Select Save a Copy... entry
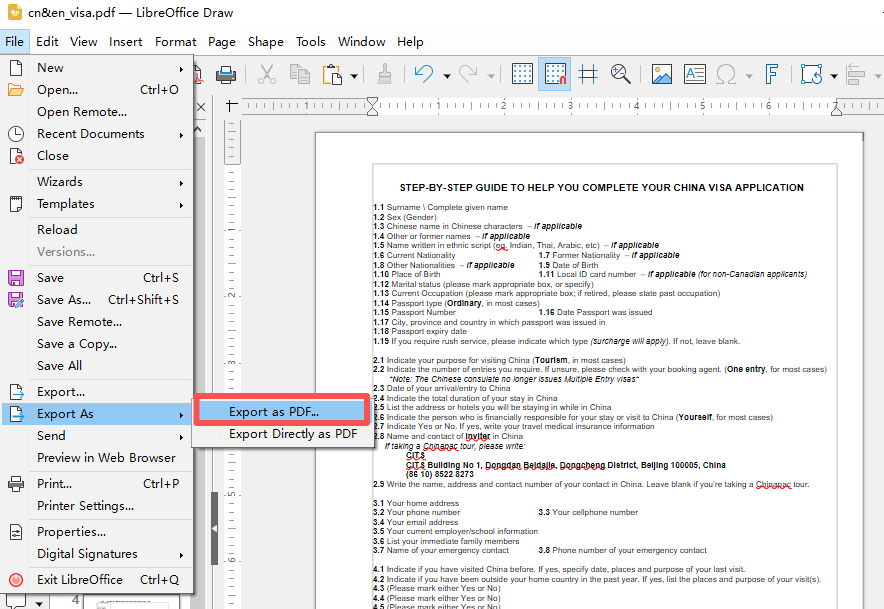 click(97, 343)
